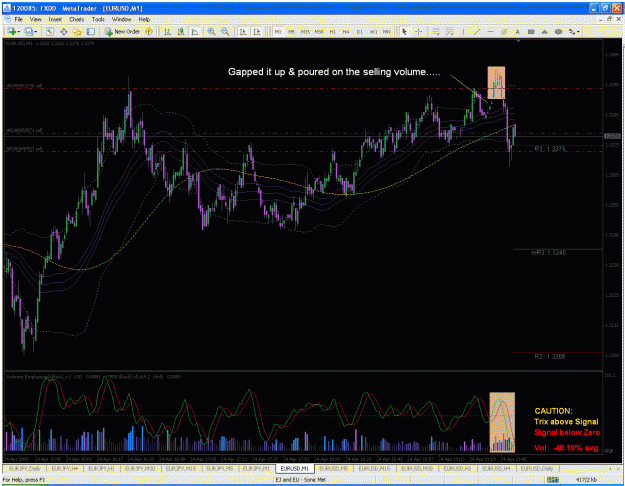Toggle the Navigator favorites star icon
The width and height of the screenshot is (625, 486).
pyautogui.click(x=77, y=31)
